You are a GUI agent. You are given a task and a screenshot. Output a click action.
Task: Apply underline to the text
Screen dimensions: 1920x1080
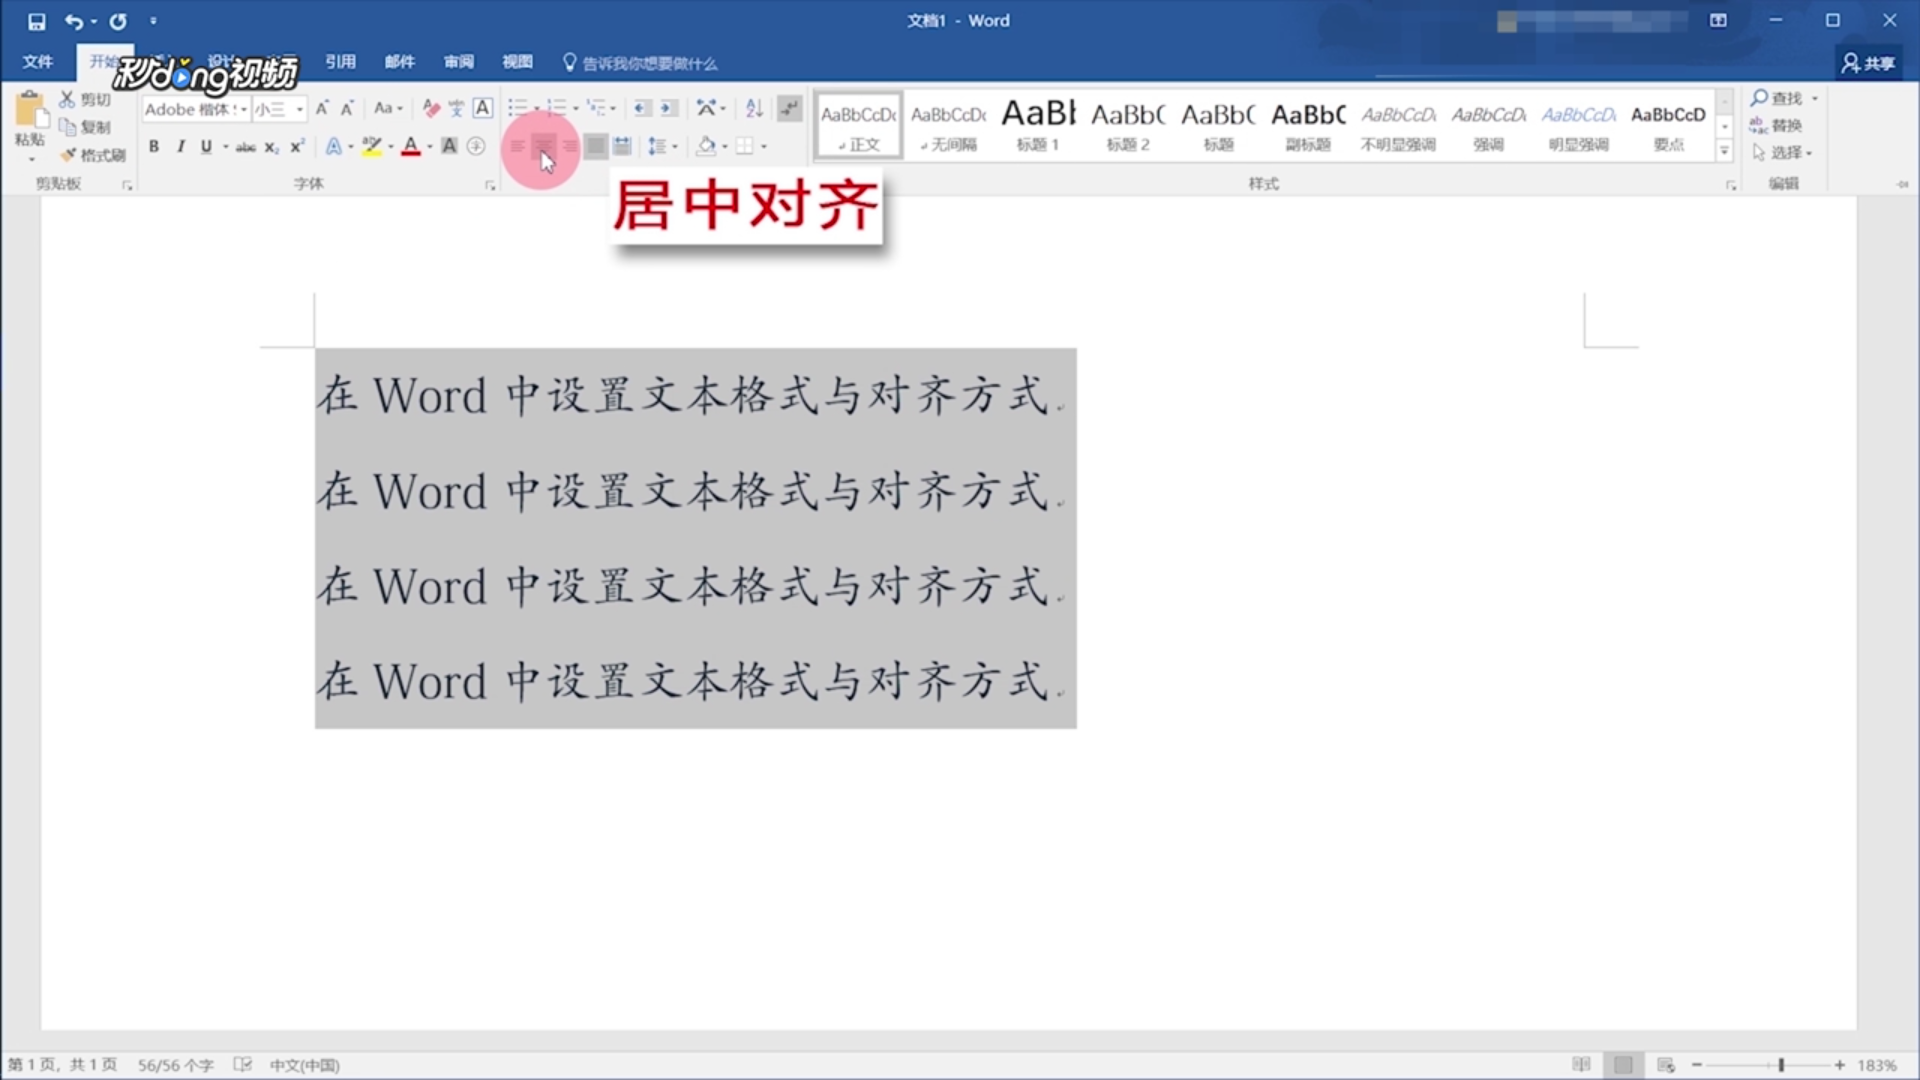205,146
